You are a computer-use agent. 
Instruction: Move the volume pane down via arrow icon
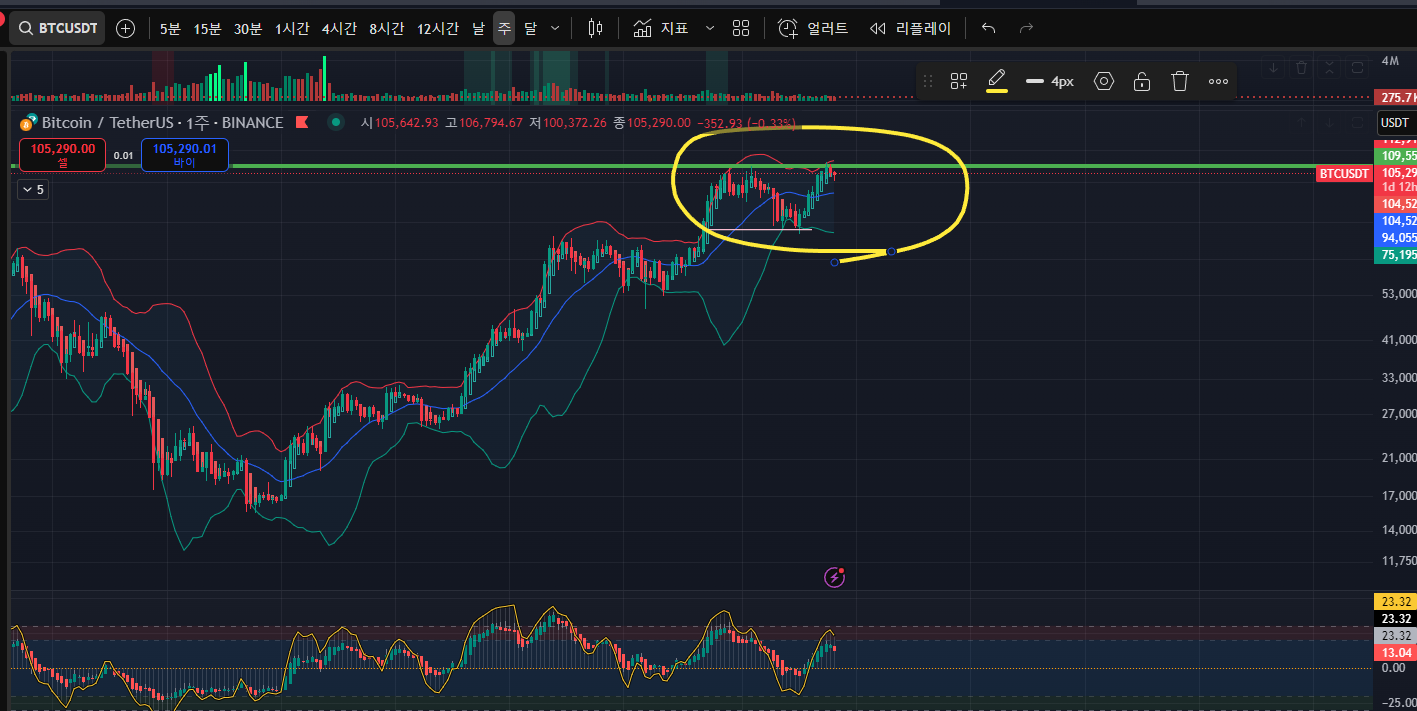coord(1273,68)
